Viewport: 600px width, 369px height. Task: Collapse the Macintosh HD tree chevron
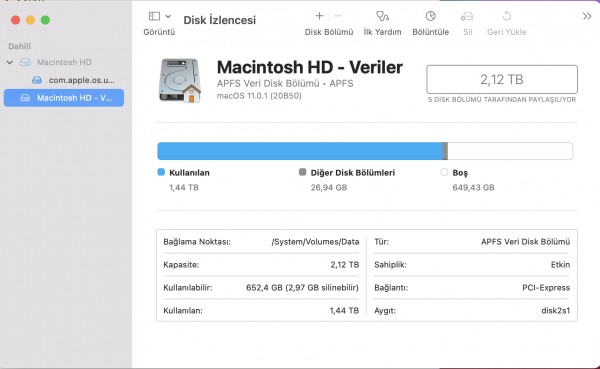pyautogui.click(x=10, y=62)
